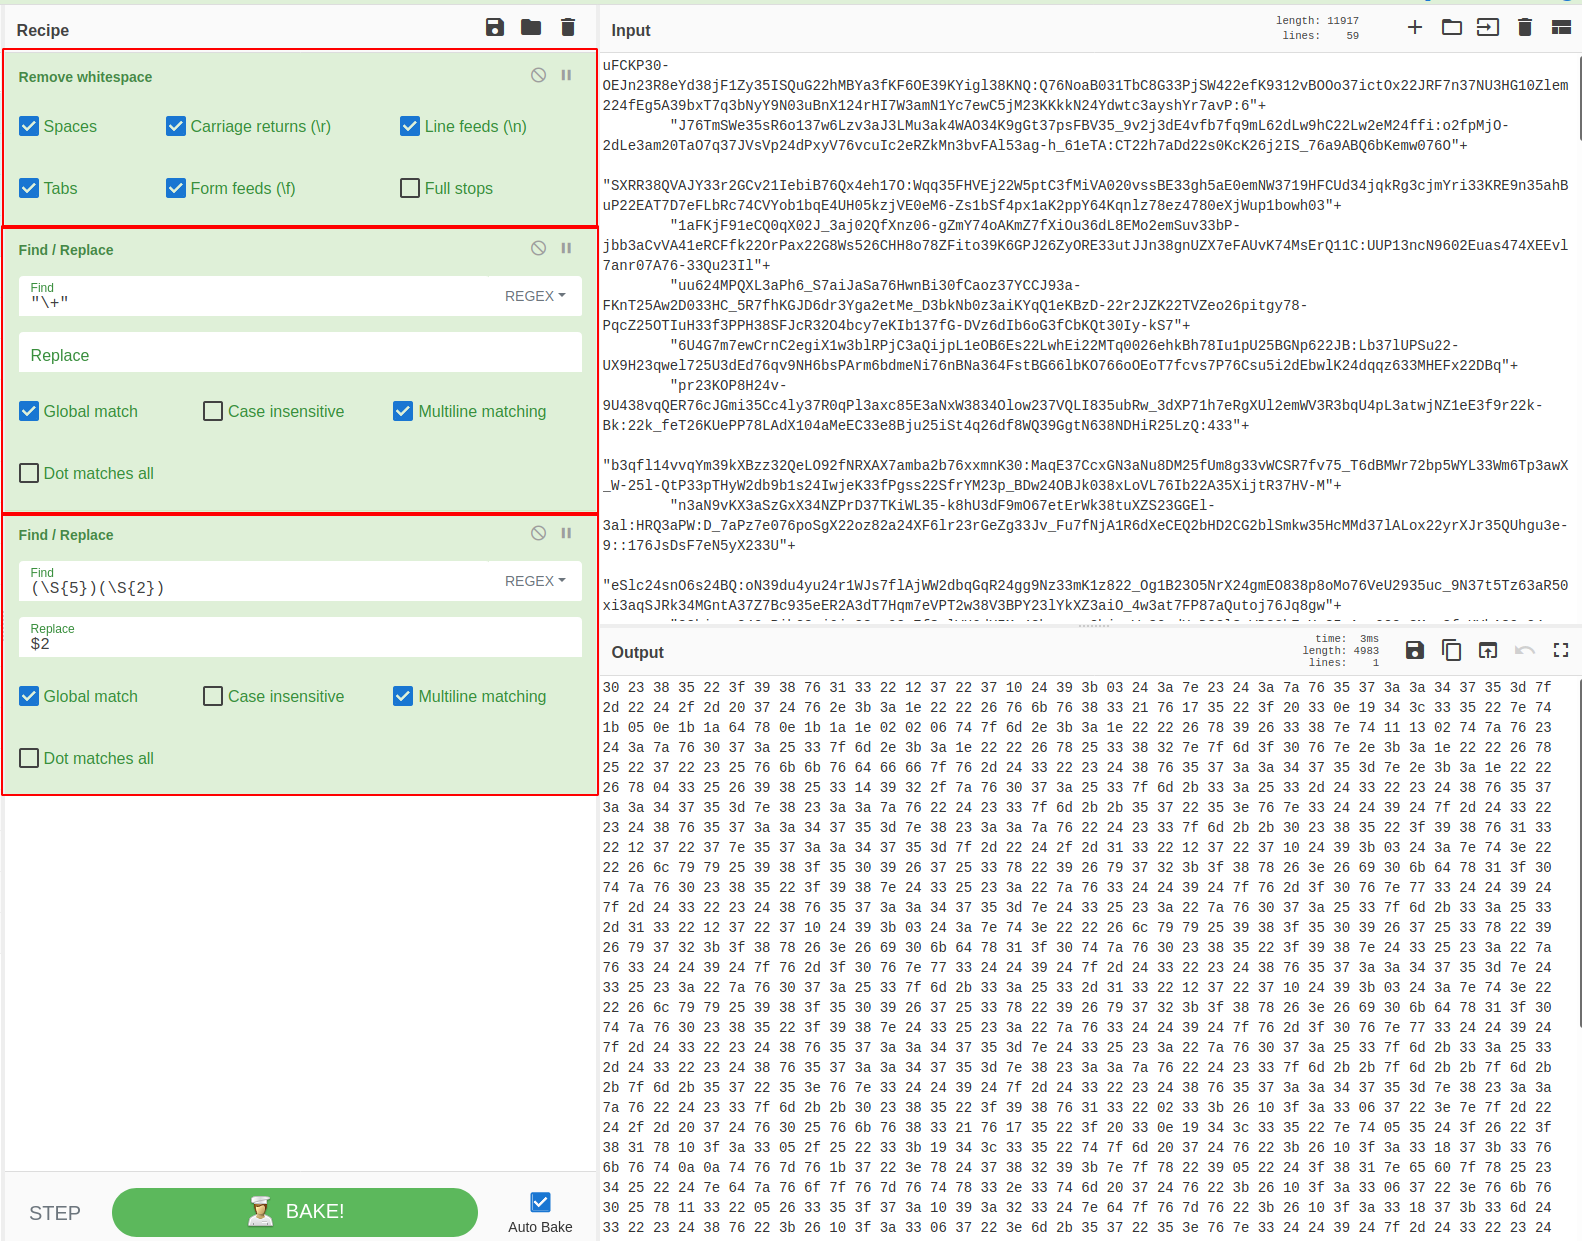The image size is (1582, 1241).
Task: Save the output to a file
Action: [x=1414, y=650]
